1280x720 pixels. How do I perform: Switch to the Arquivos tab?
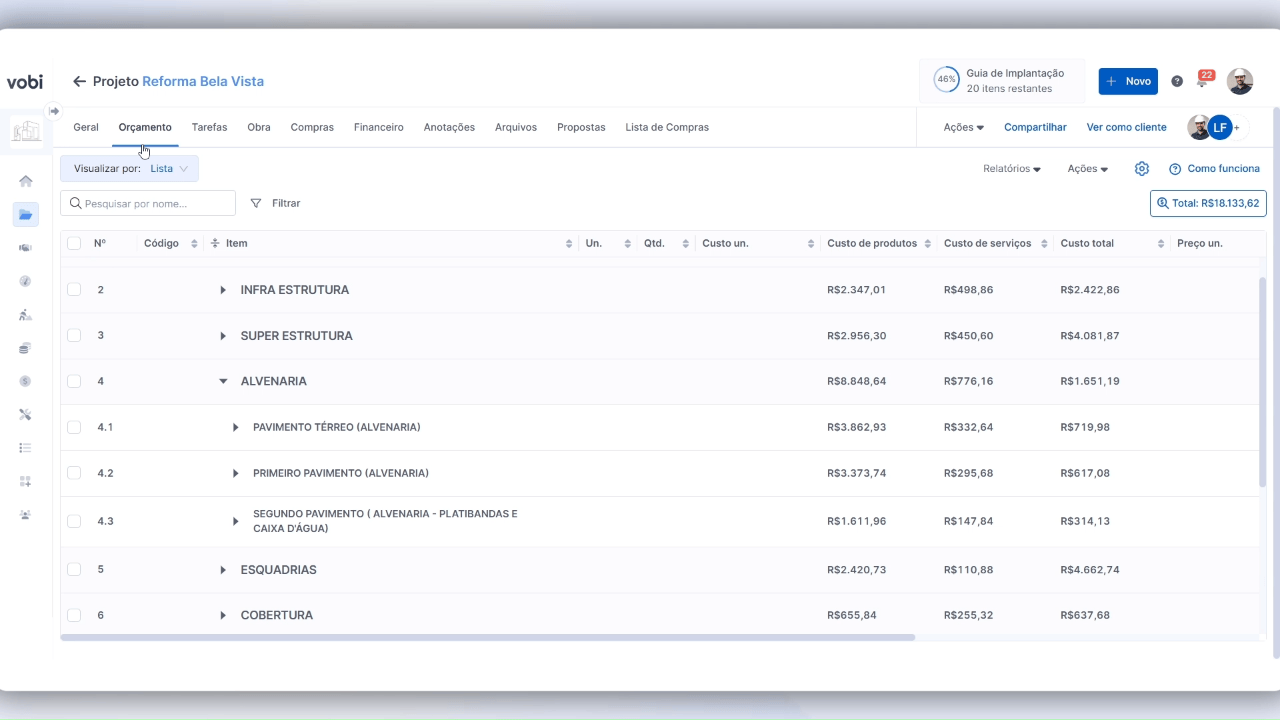click(516, 127)
